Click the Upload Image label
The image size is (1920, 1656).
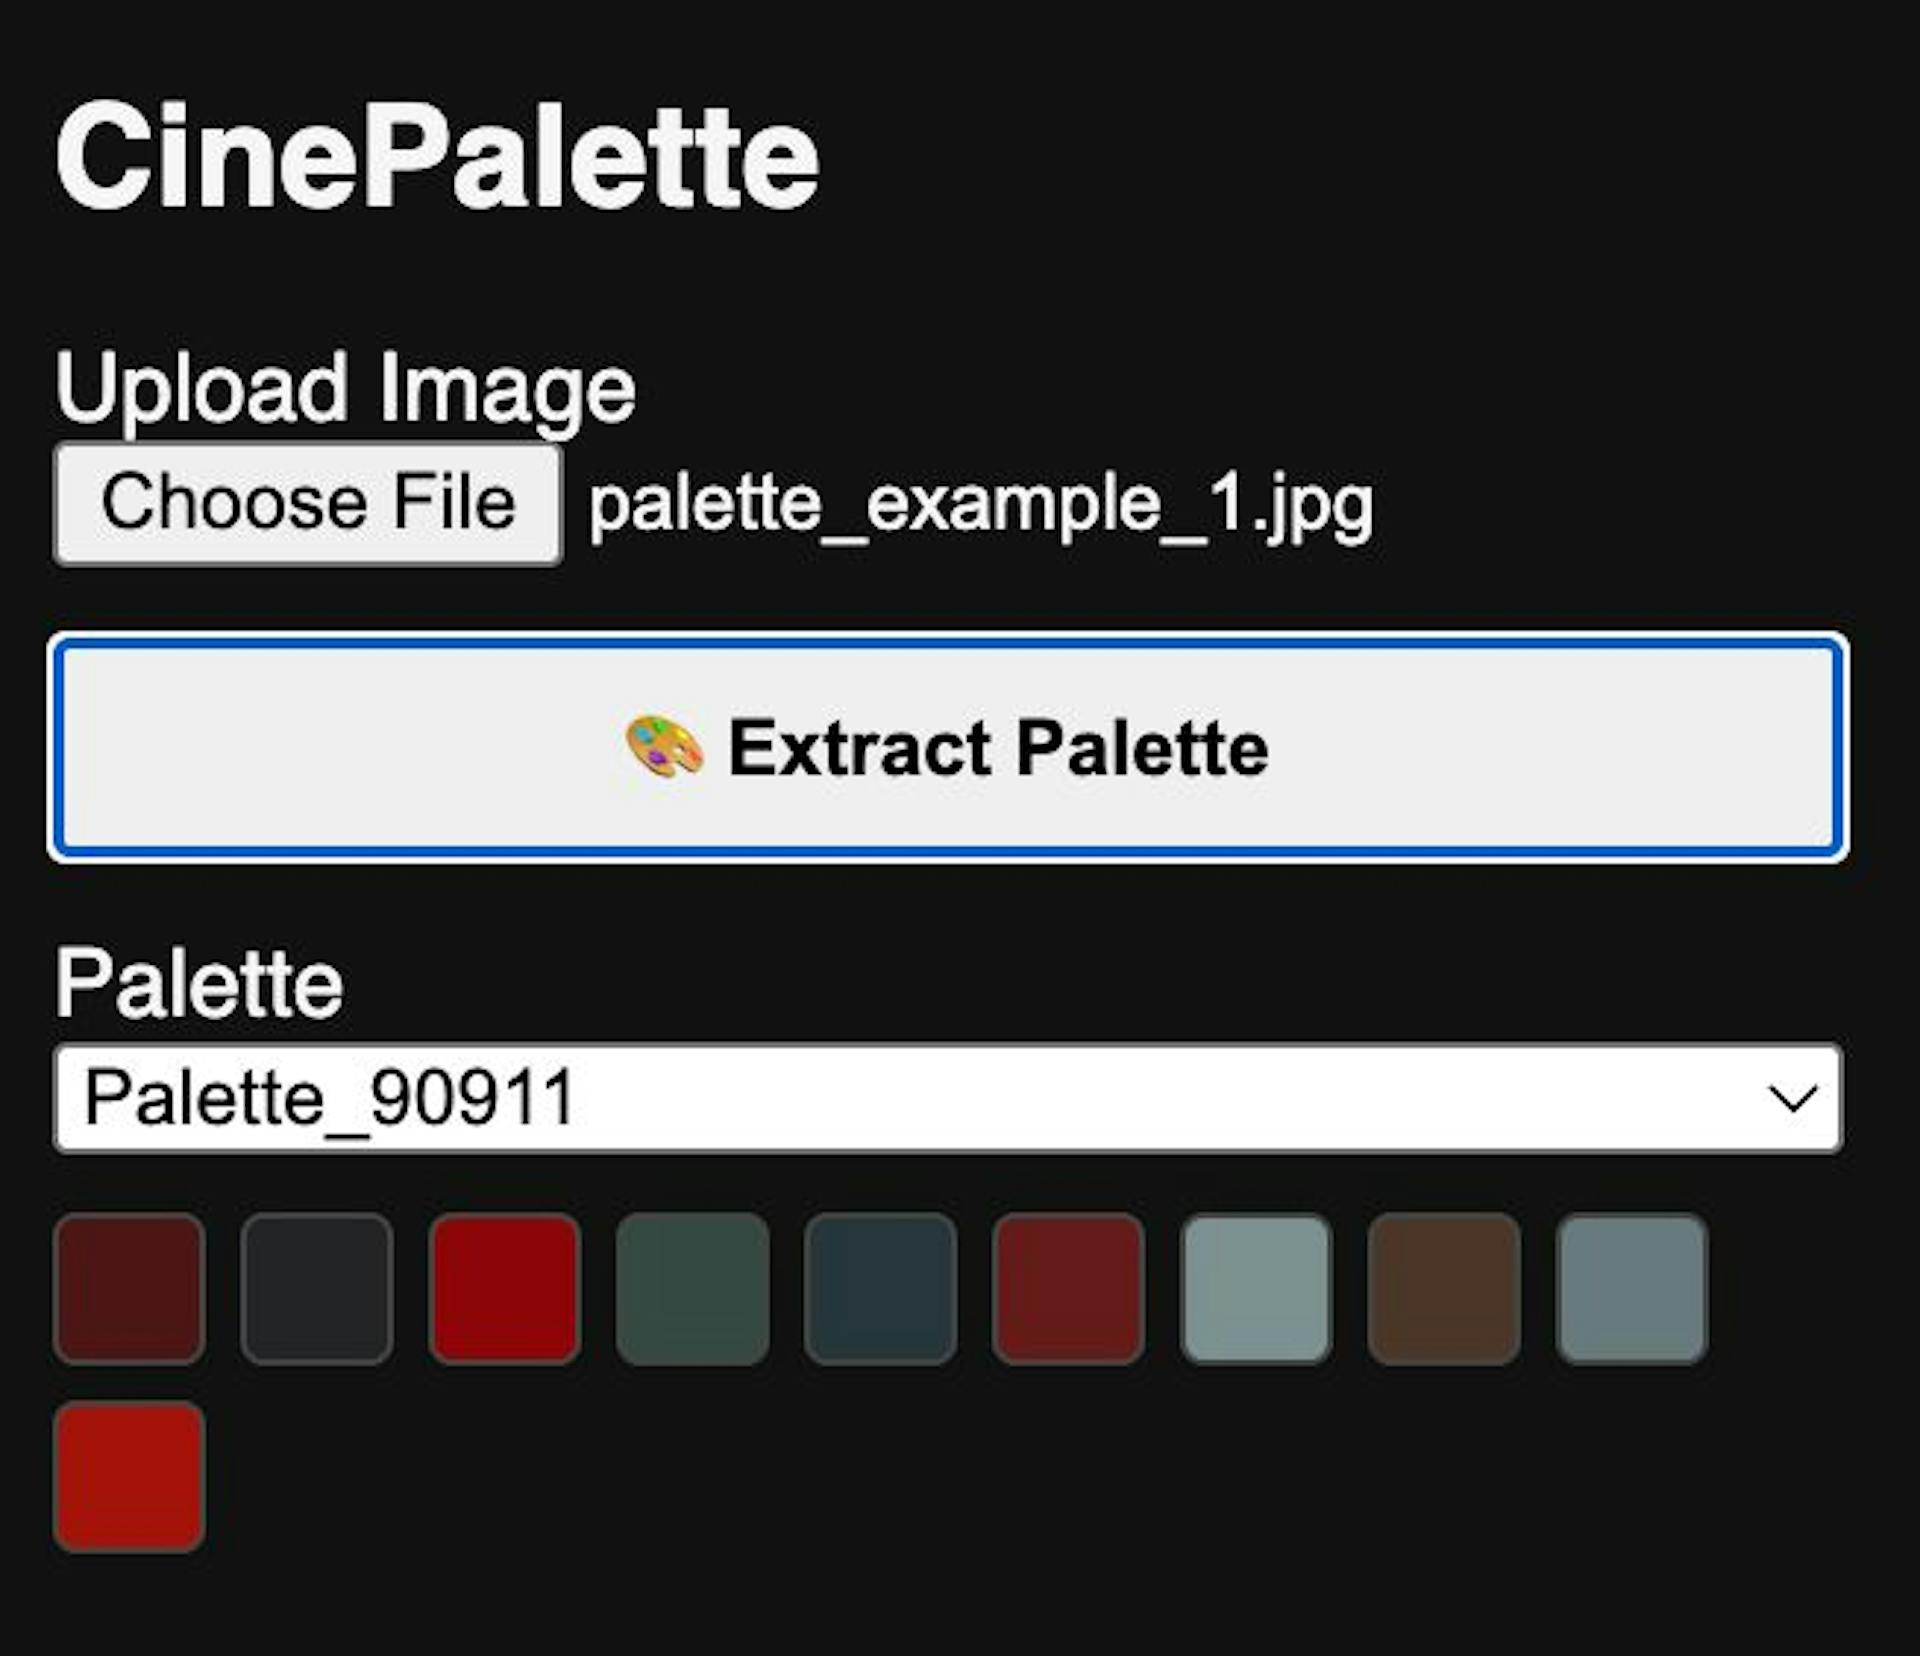coord(345,388)
